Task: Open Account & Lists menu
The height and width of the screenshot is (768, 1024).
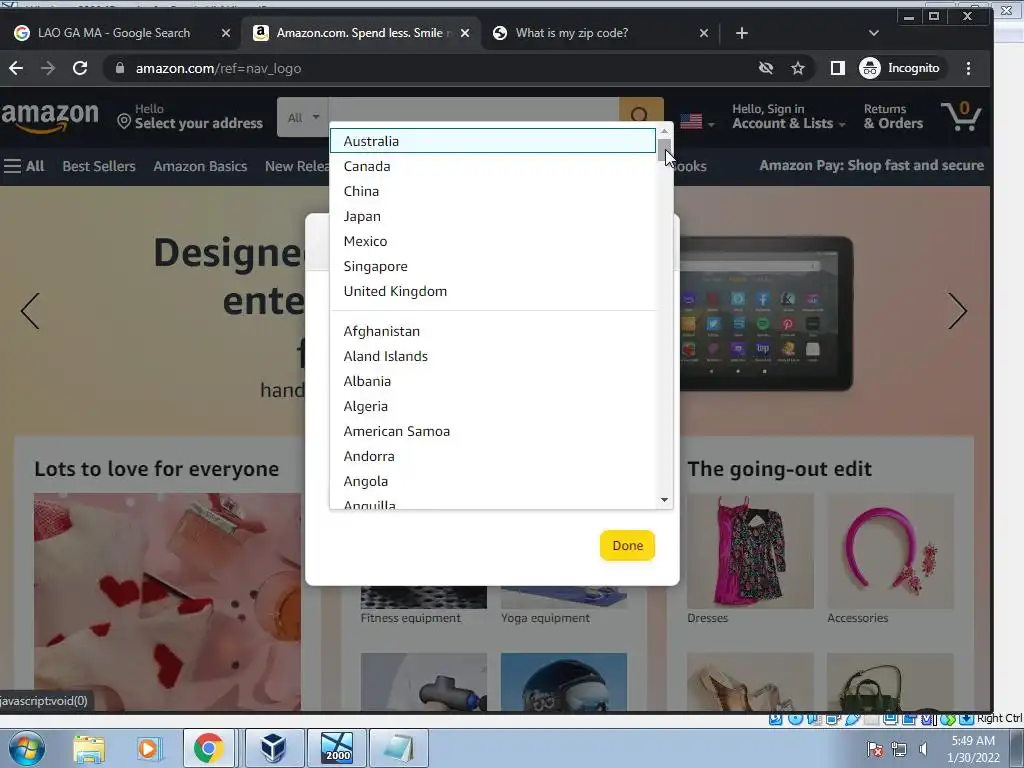Action: [x=788, y=117]
